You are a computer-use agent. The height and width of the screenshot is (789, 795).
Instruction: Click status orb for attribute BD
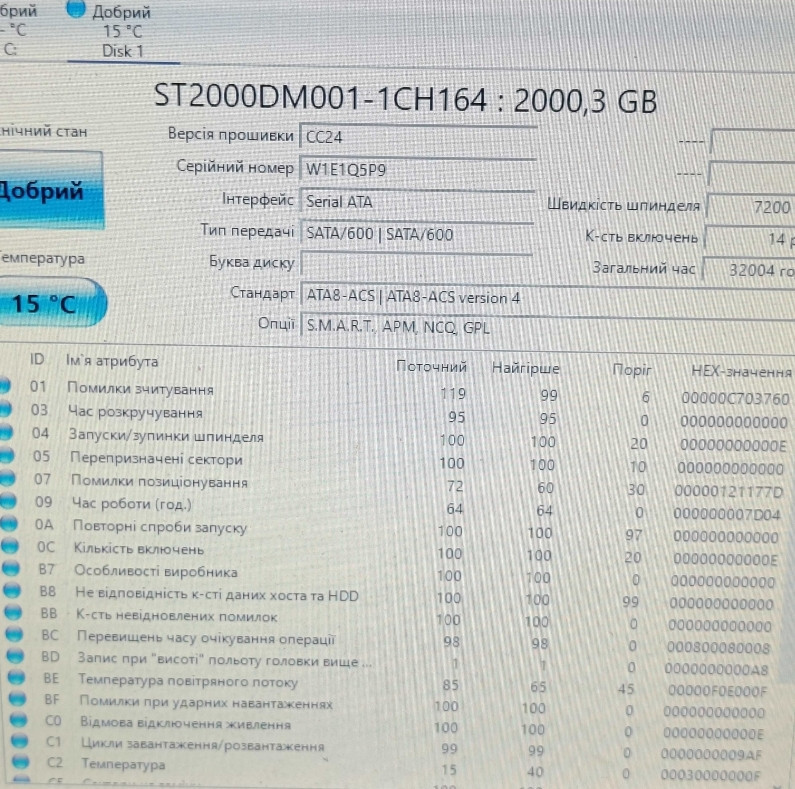click(15, 656)
